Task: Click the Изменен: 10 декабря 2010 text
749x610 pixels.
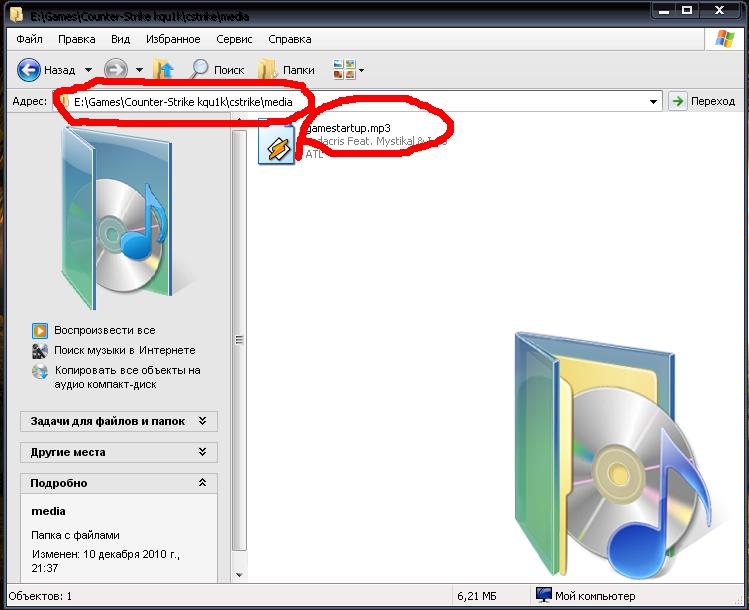Action: click(106, 561)
